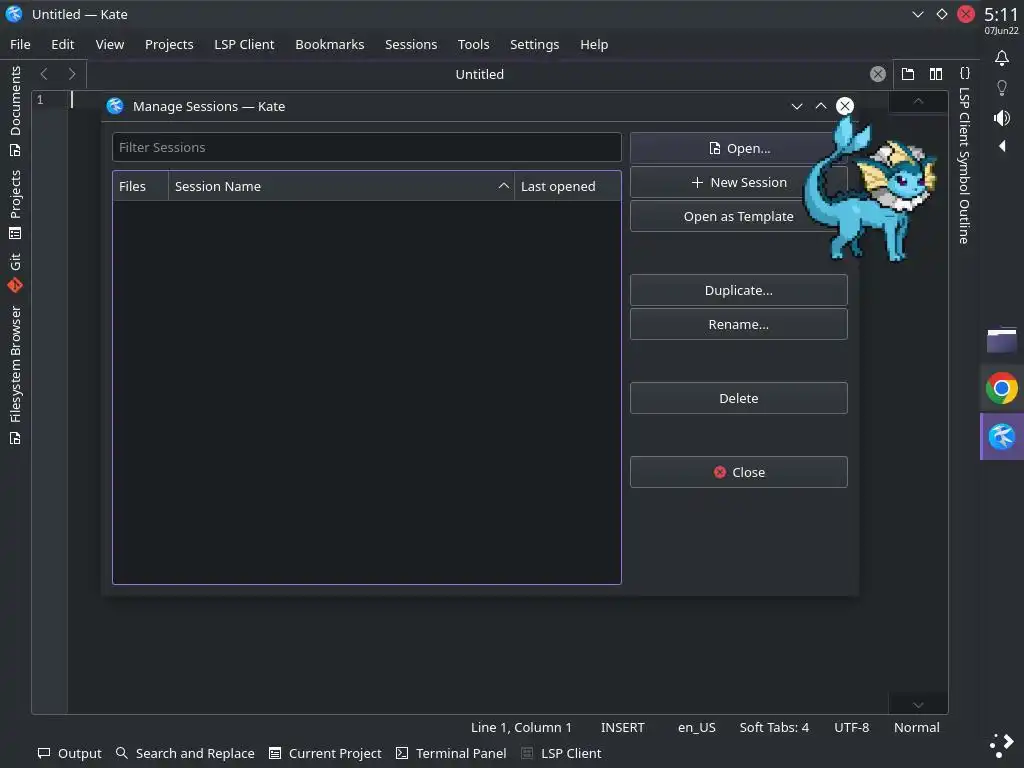
Task: Click editor scrollbar down arrow
Action: 918,705
